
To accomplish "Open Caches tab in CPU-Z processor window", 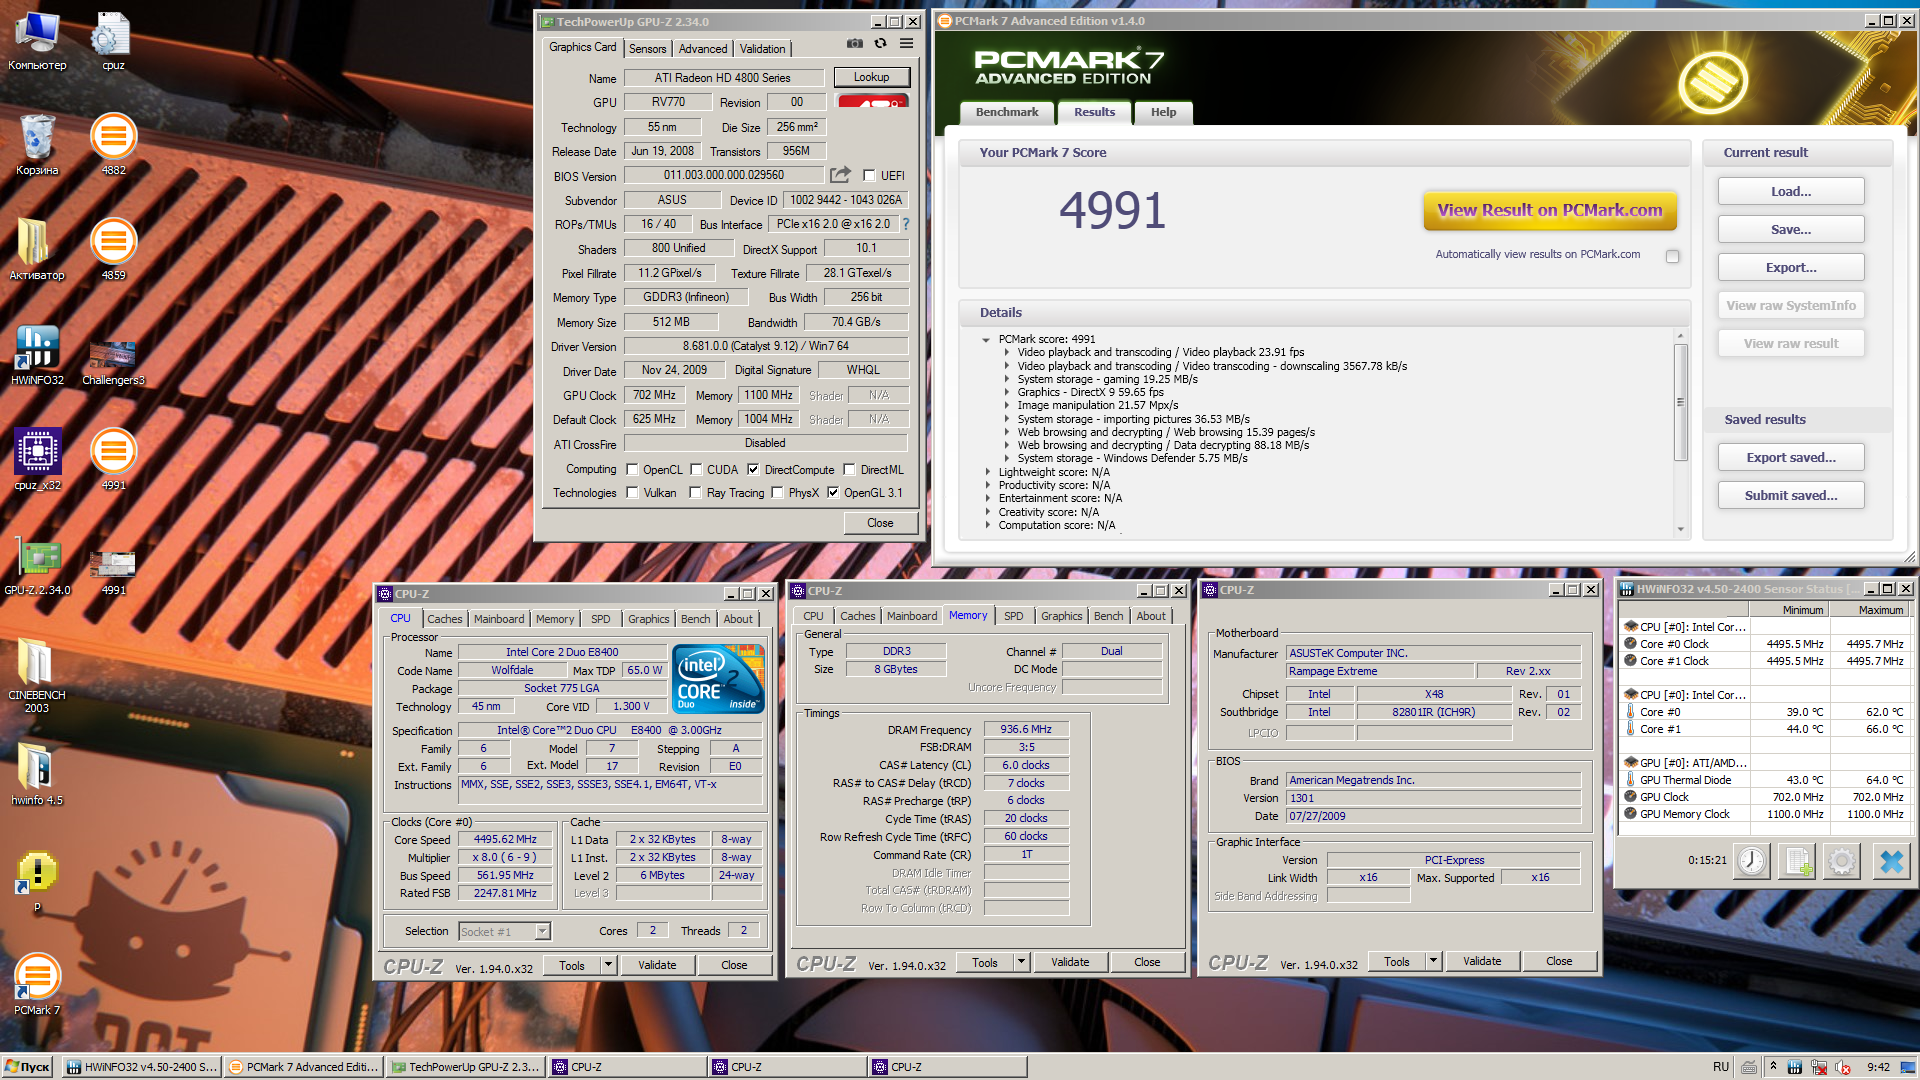I will click(x=444, y=619).
